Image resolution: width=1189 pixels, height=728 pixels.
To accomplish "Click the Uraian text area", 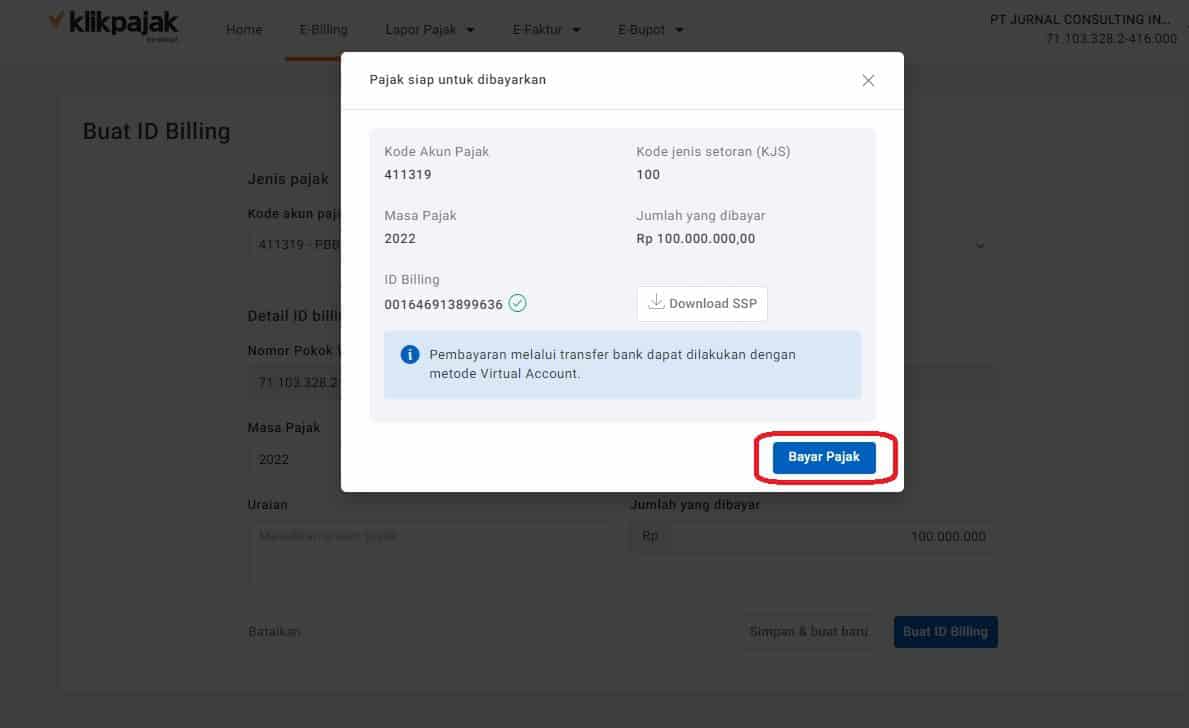I will coord(430,553).
